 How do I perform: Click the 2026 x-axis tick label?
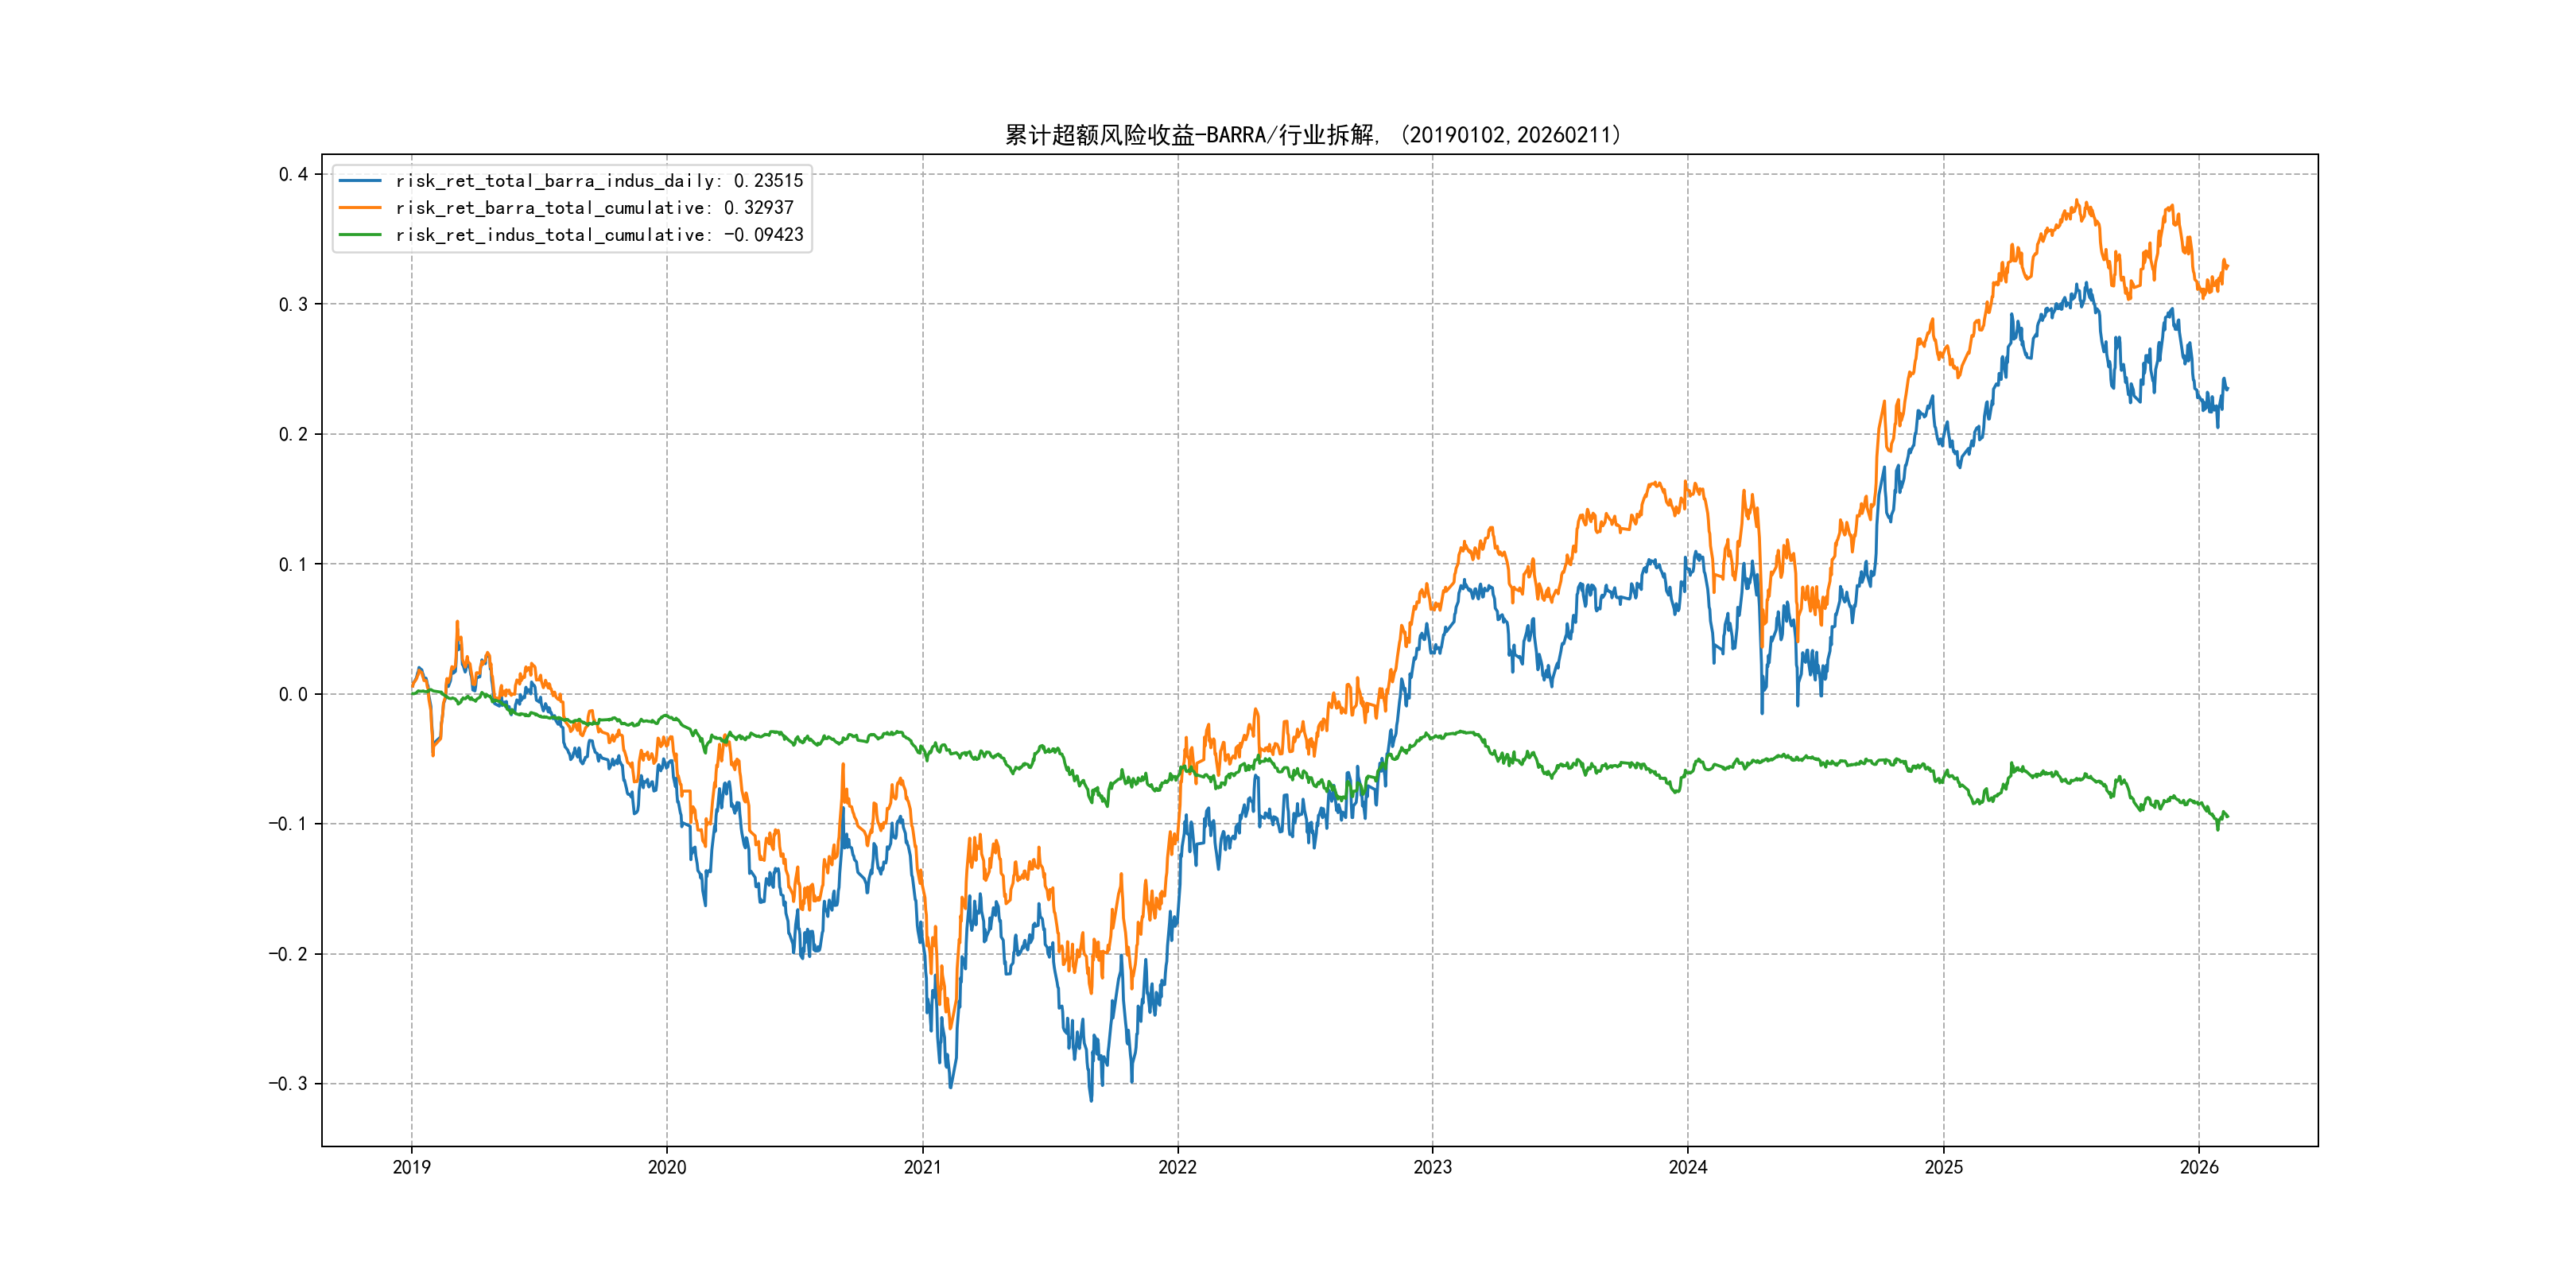[2199, 1167]
